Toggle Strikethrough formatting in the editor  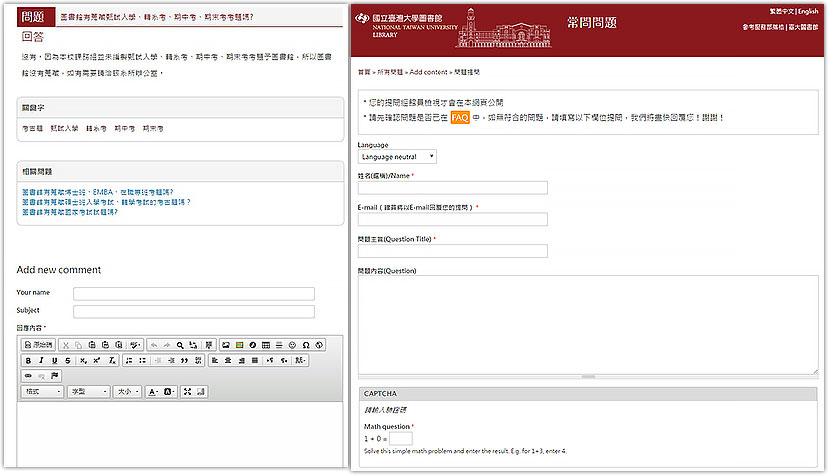click(68, 361)
